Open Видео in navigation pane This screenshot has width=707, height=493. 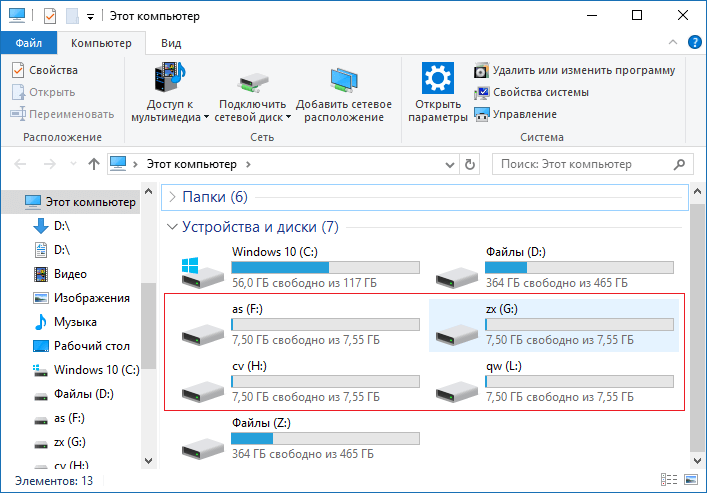pyautogui.click(x=60, y=274)
